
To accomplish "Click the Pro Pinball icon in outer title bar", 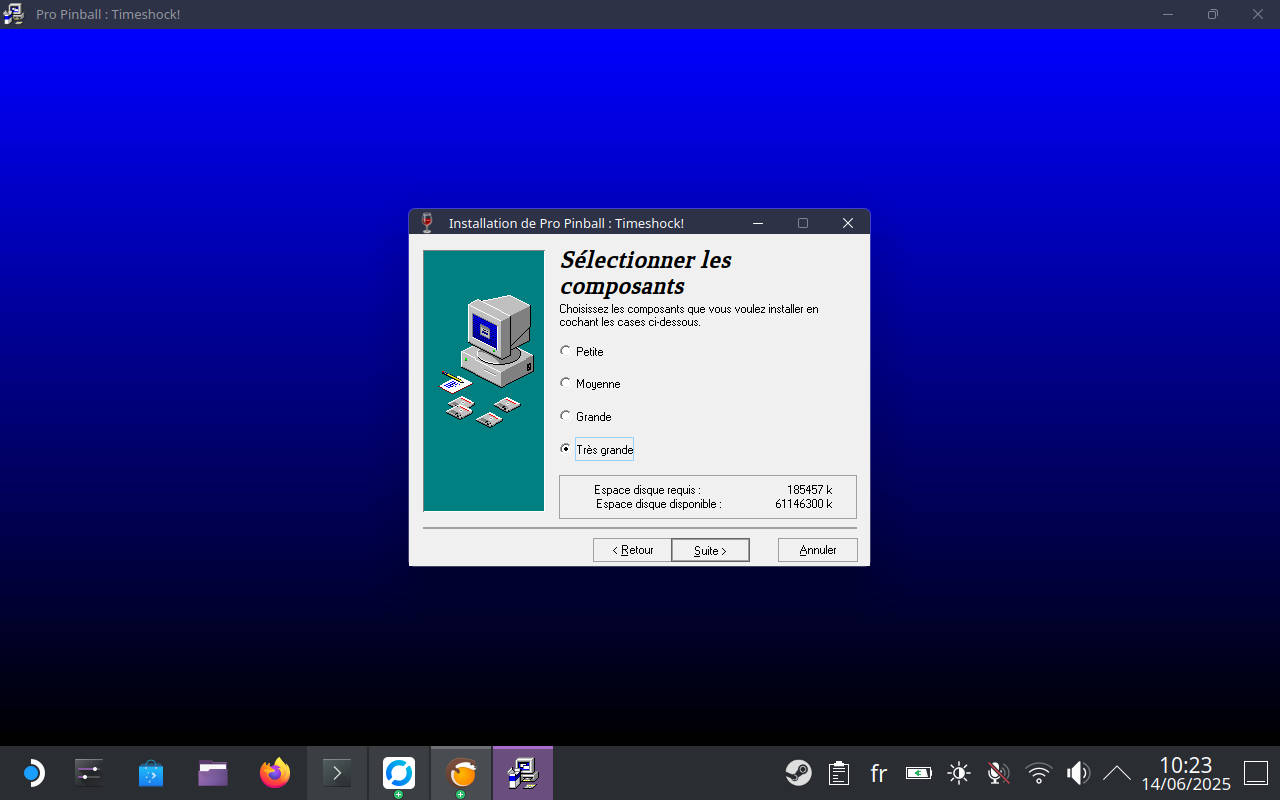I will point(14,14).
